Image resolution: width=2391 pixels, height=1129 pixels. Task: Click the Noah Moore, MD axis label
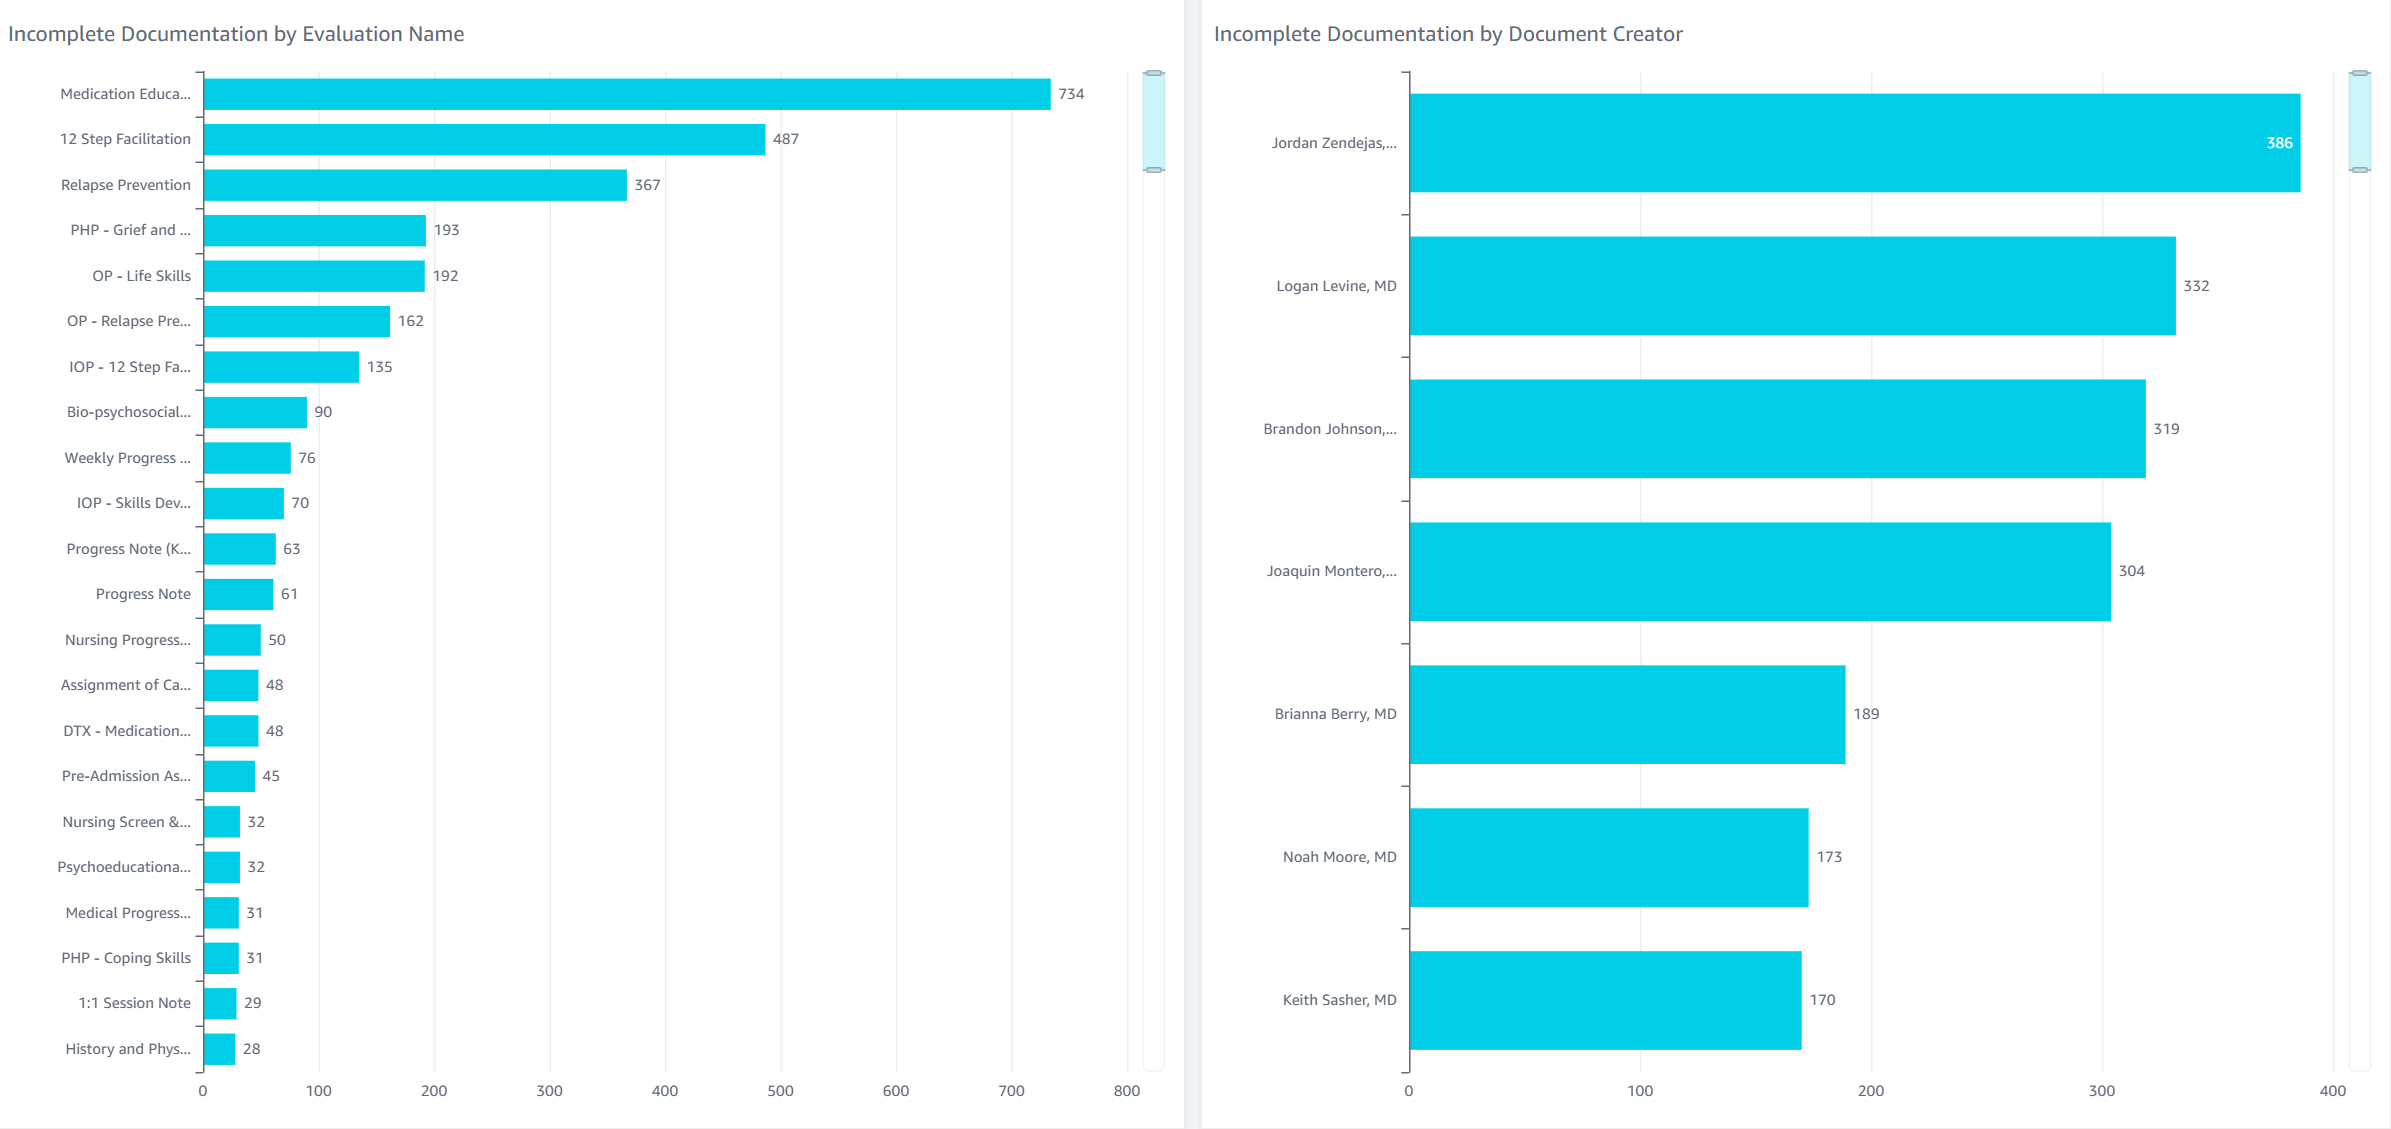coord(1339,857)
